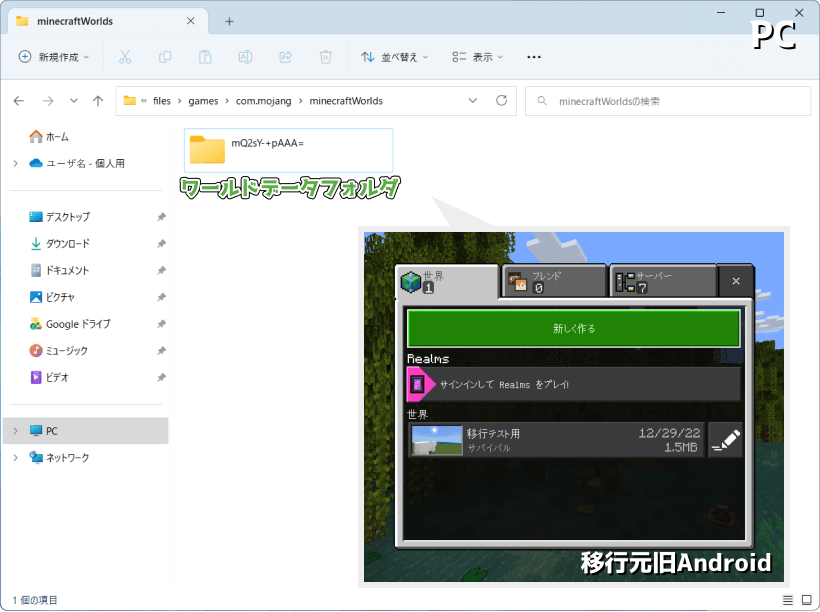Click the games breadcrumb segment

tap(203, 101)
